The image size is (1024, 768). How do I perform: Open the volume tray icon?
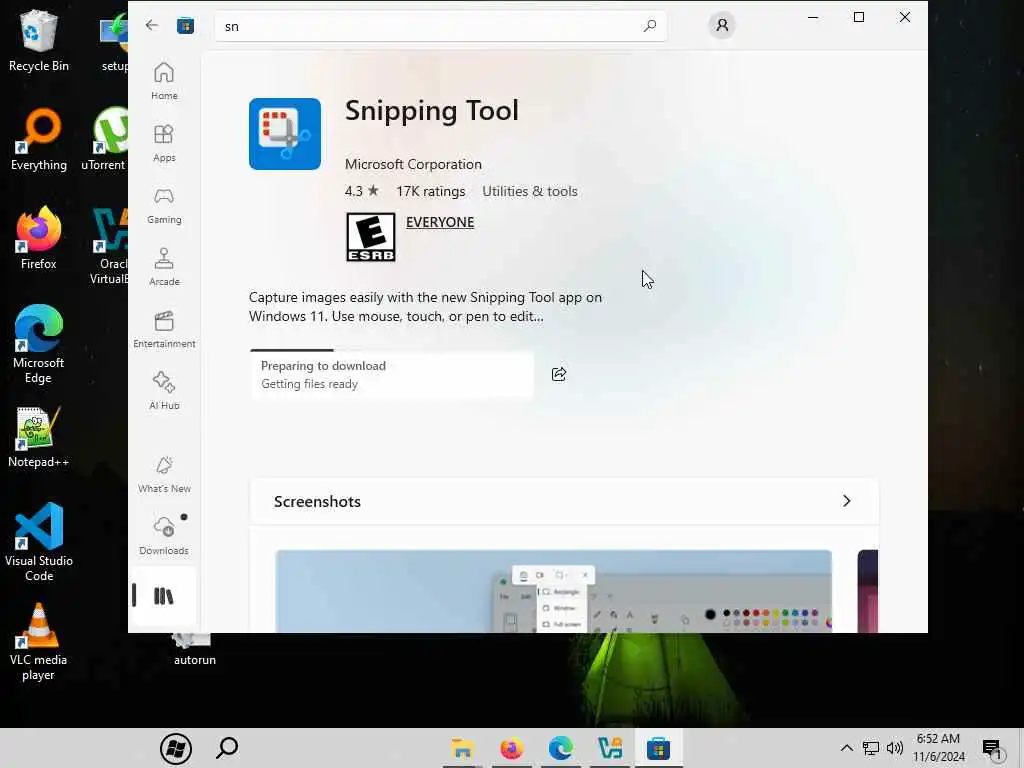(895, 748)
